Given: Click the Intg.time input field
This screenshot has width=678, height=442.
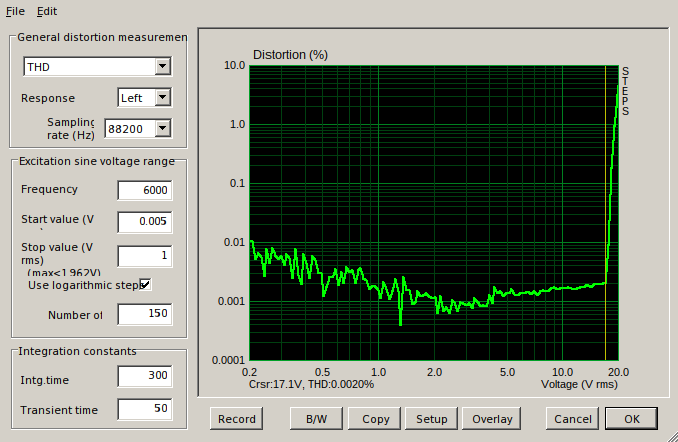Looking at the screenshot, I should click(145, 375).
